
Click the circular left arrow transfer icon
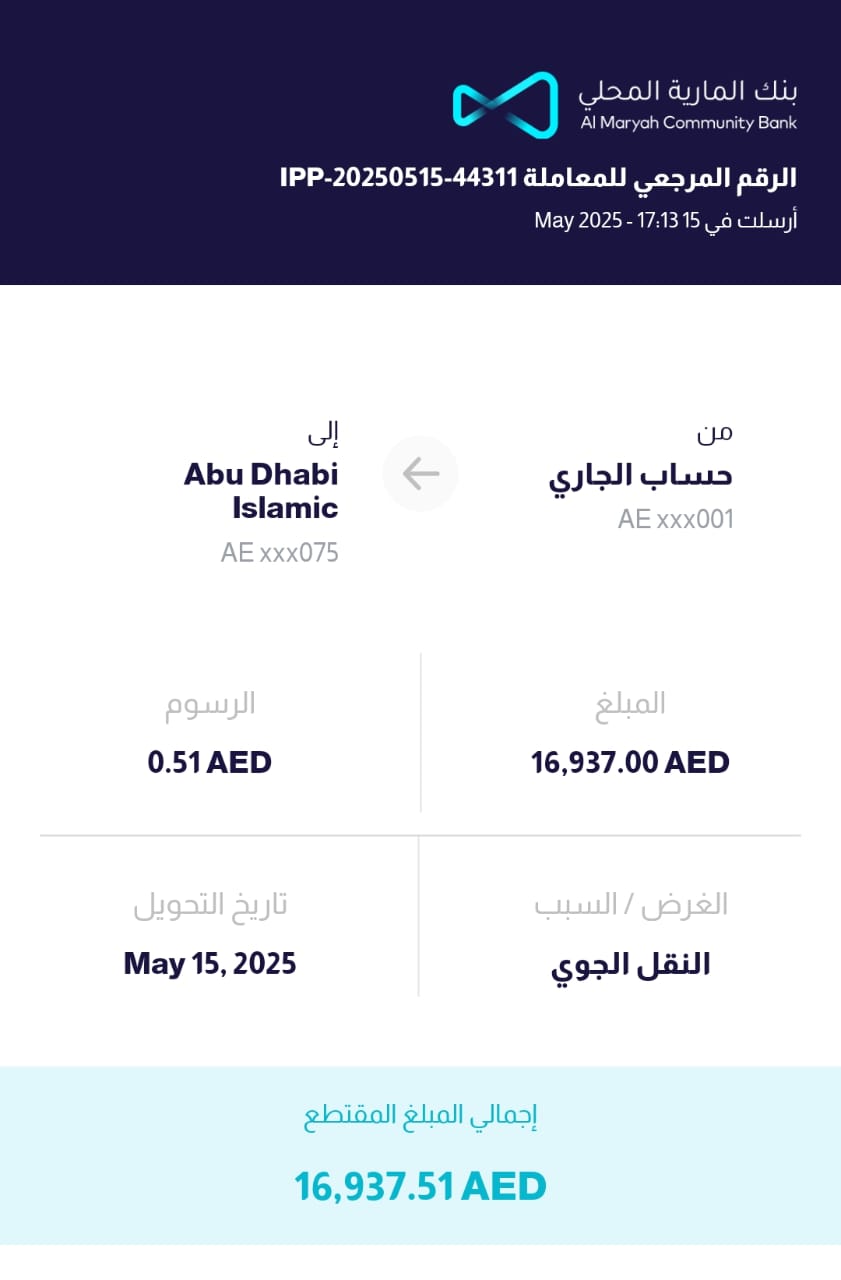click(x=421, y=475)
